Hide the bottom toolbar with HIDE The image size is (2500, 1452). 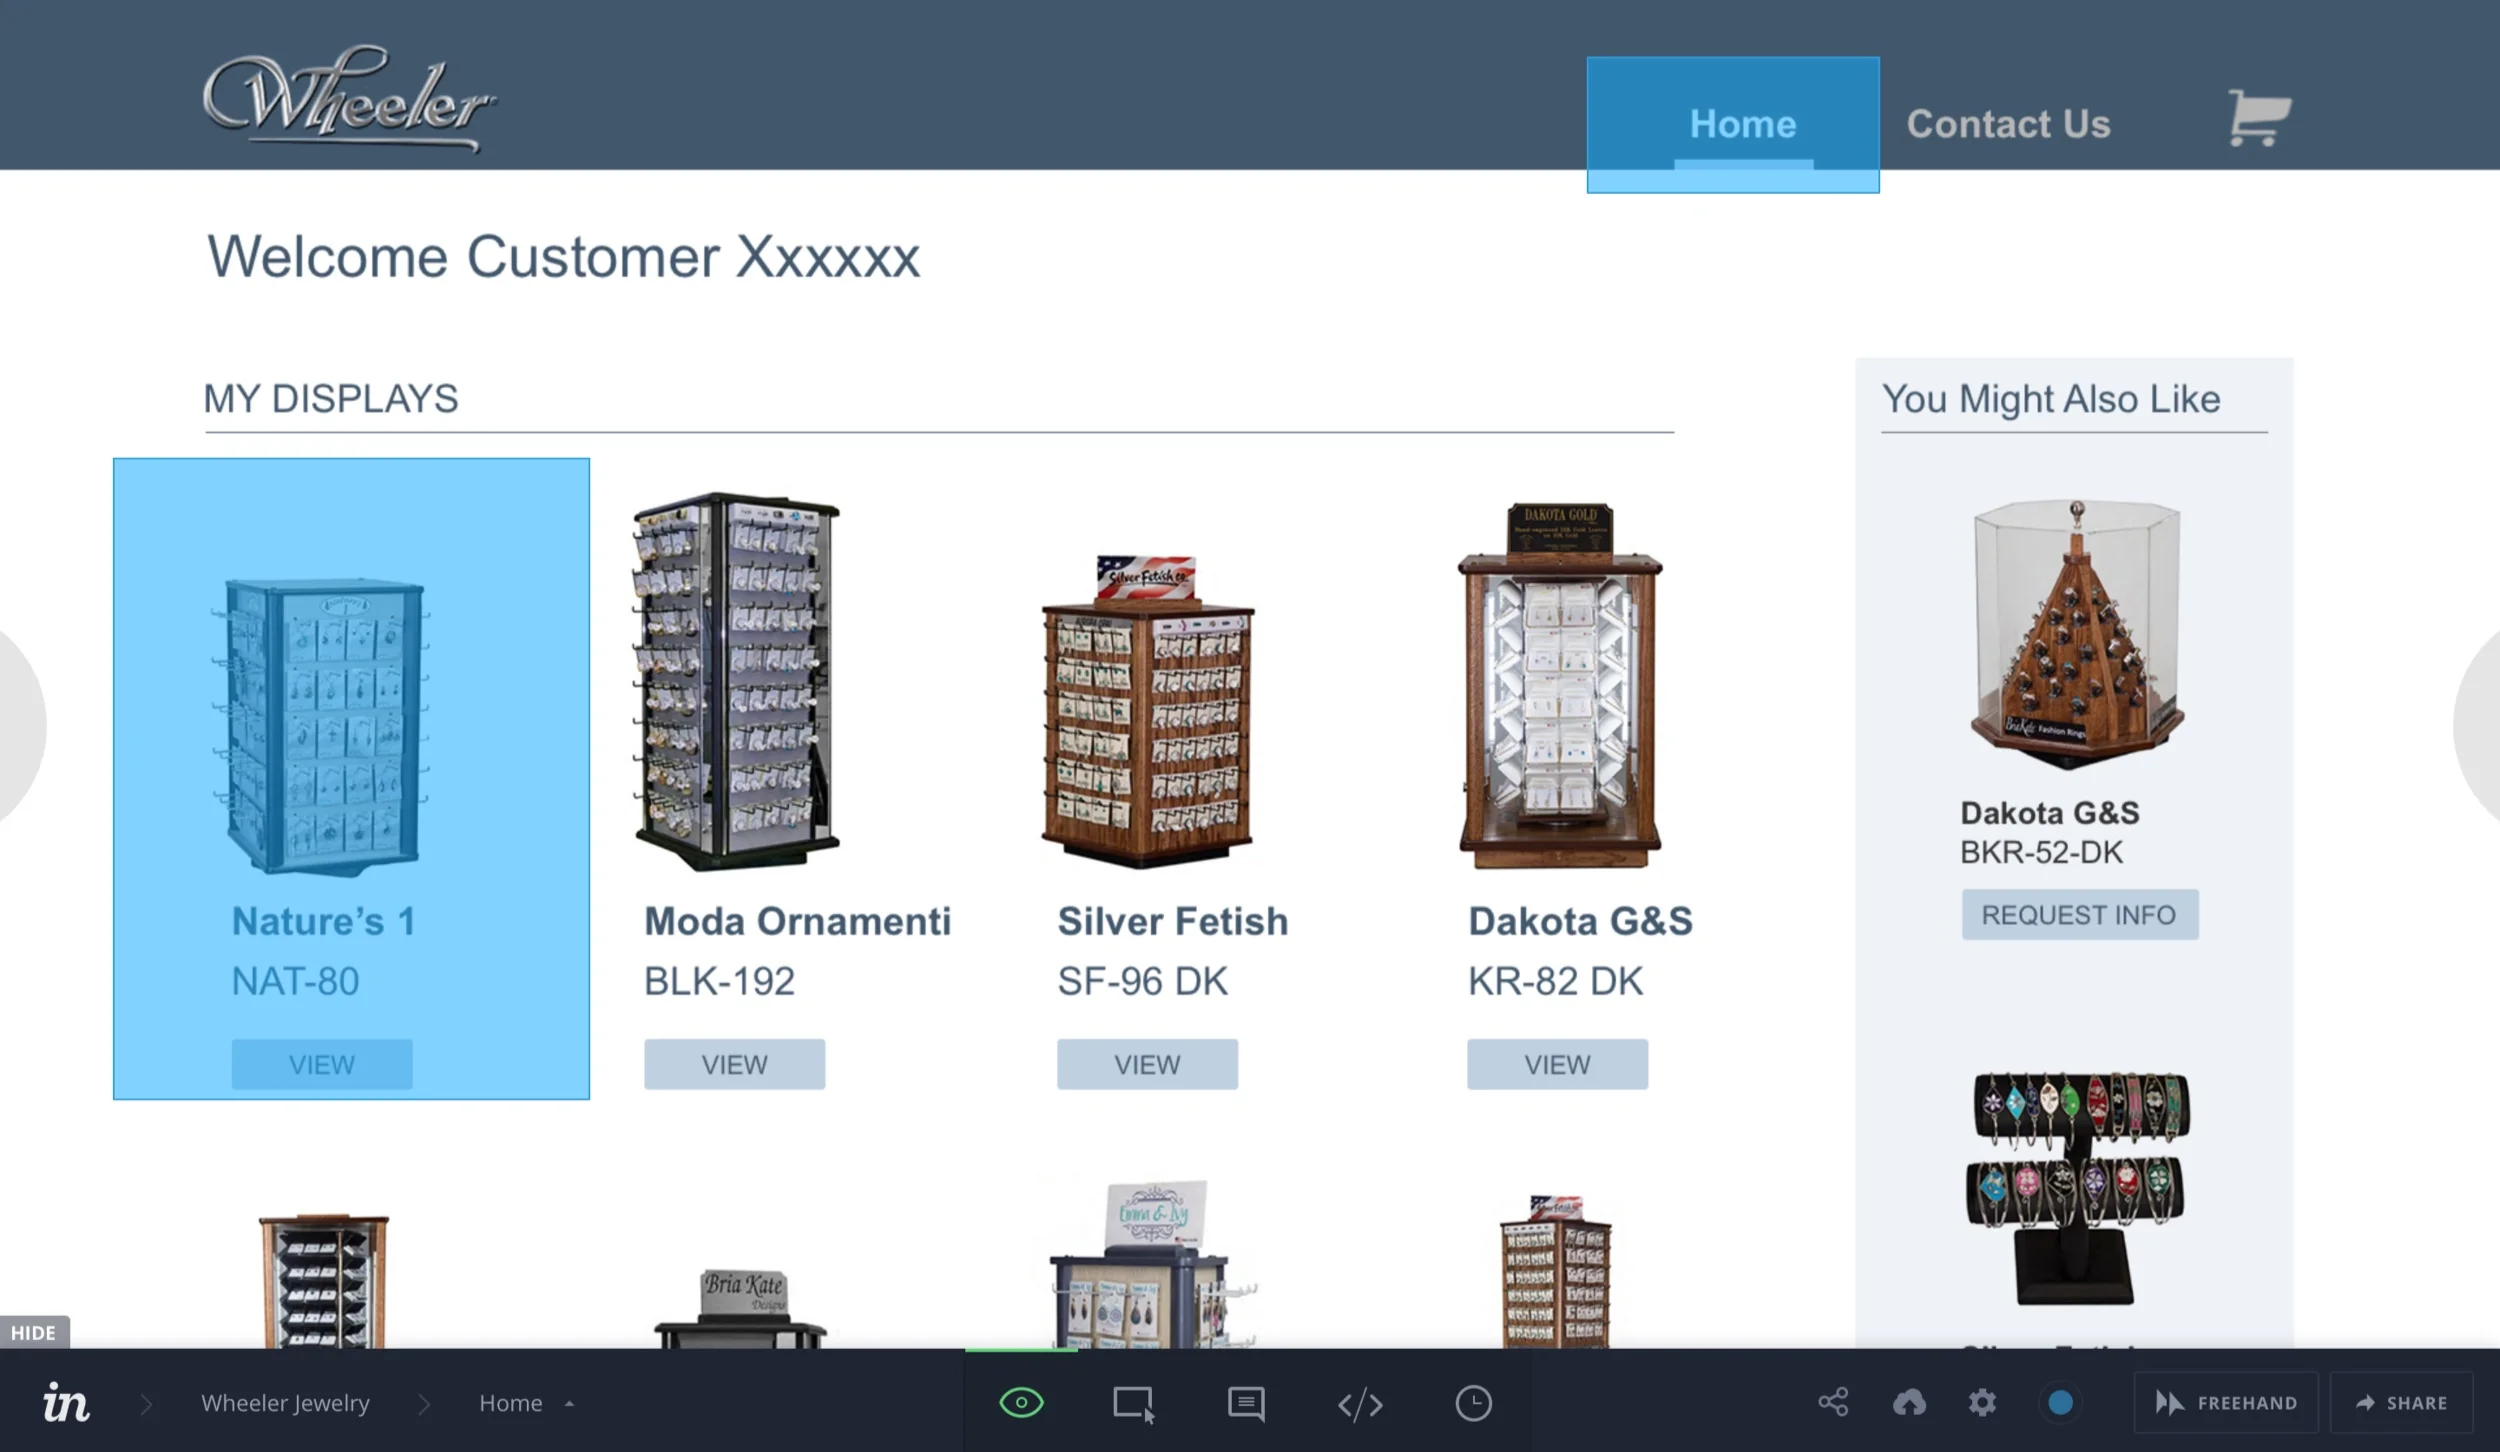(x=34, y=1332)
